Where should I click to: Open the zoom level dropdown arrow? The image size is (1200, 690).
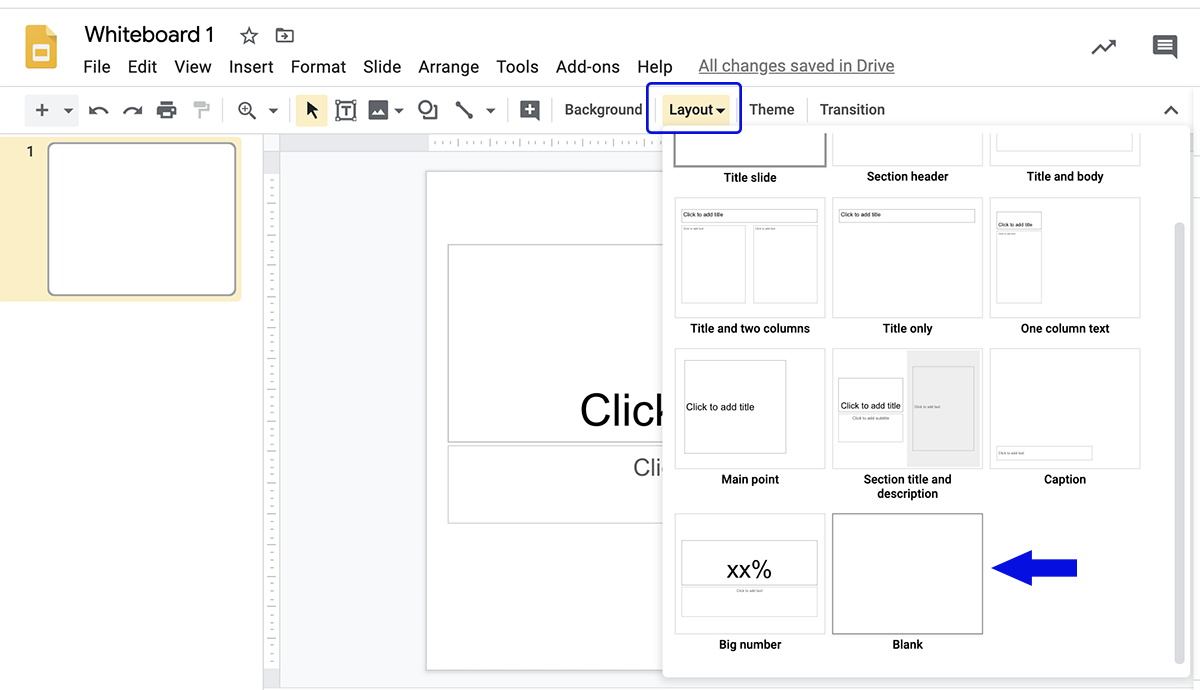click(273, 110)
